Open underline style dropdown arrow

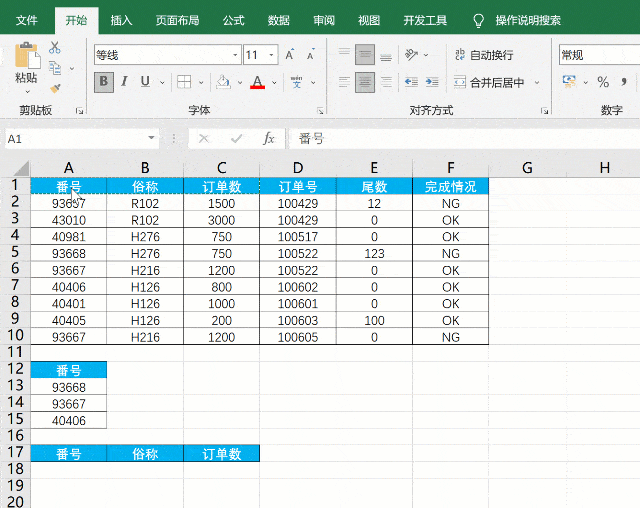coord(162,82)
